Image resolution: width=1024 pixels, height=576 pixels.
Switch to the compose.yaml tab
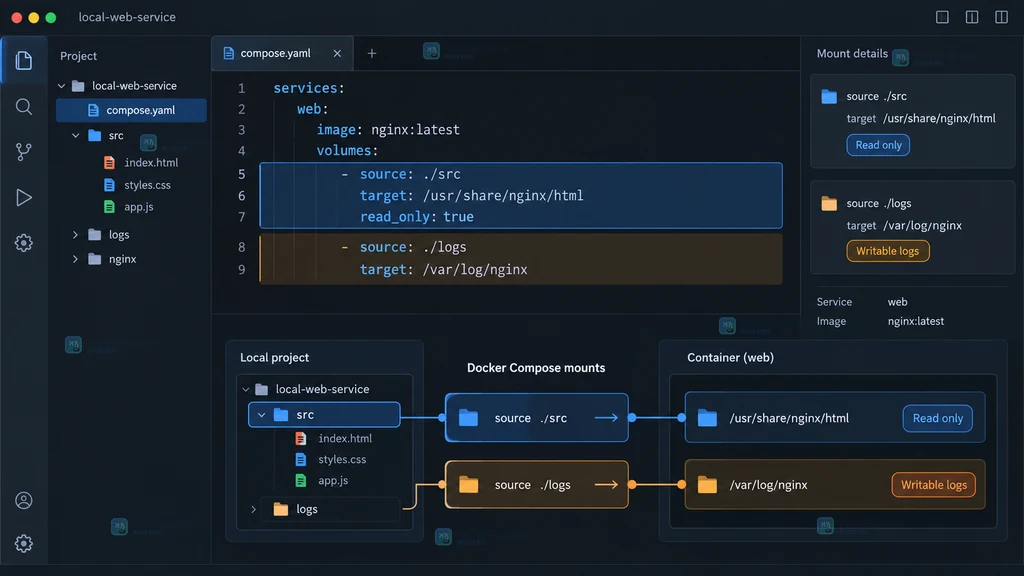(282, 54)
